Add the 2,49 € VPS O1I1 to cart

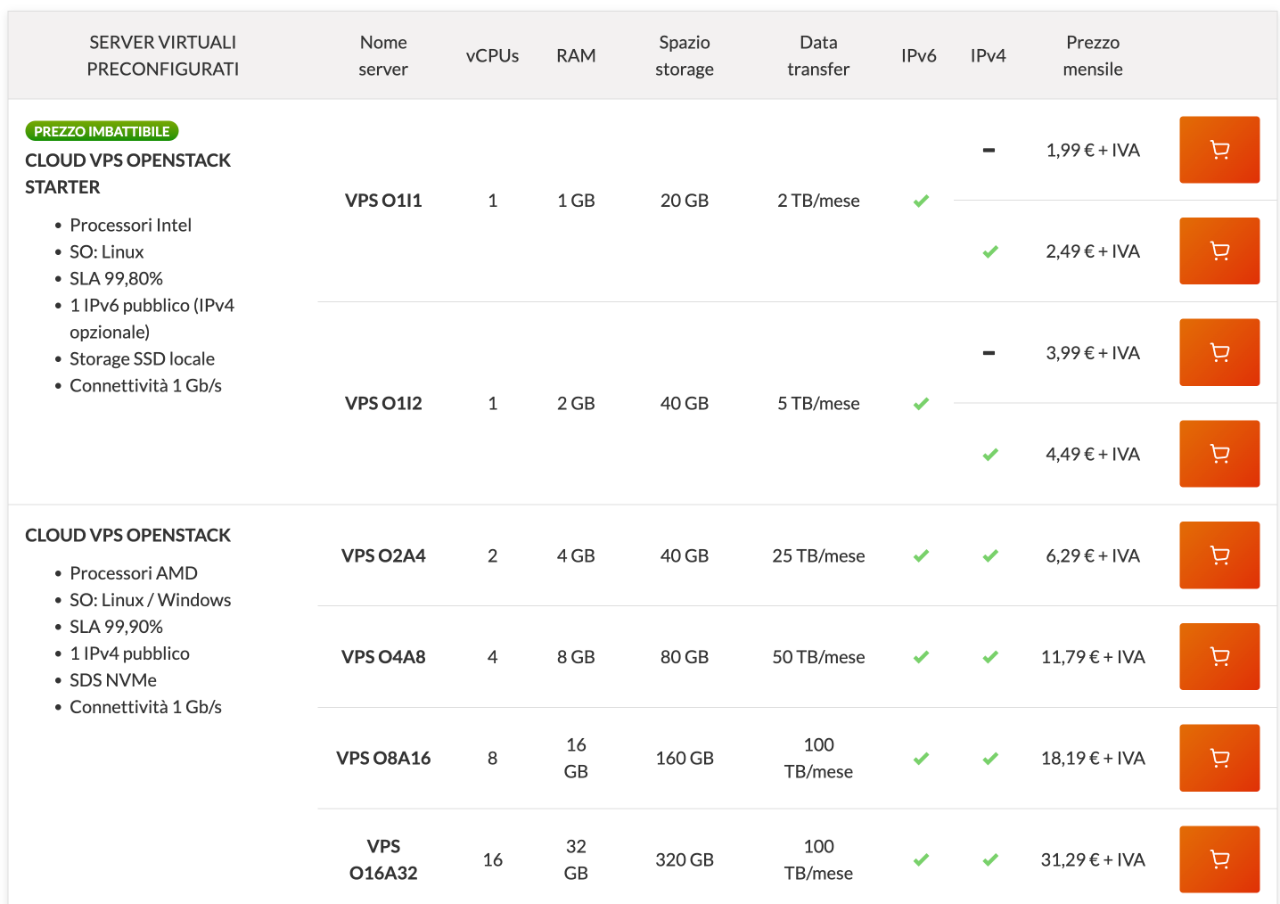click(x=1219, y=251)
